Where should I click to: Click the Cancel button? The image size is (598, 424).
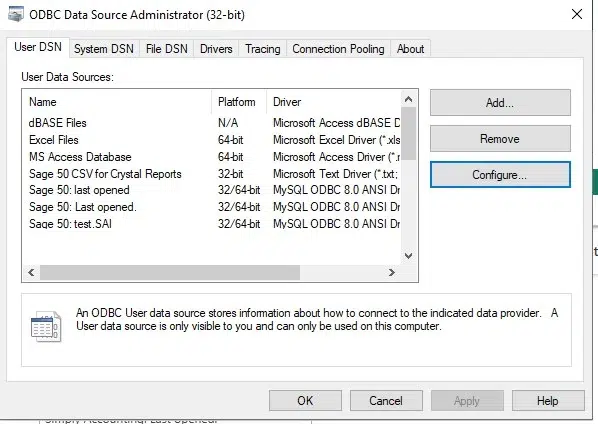386,401
